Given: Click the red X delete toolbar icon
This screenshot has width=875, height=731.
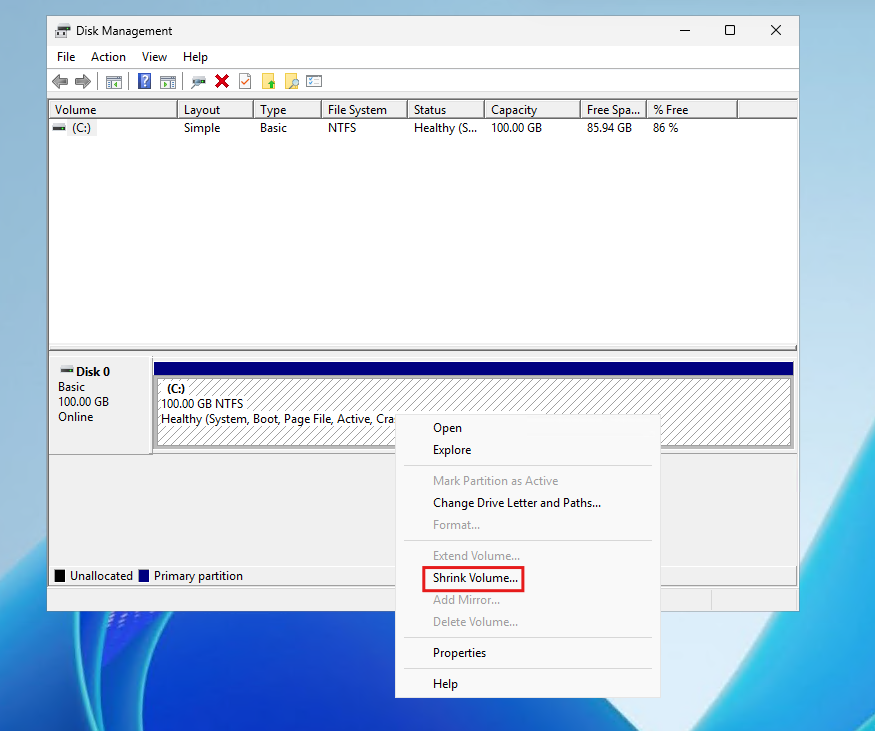Looking at the screenshot, I should [x=222, y=81].
